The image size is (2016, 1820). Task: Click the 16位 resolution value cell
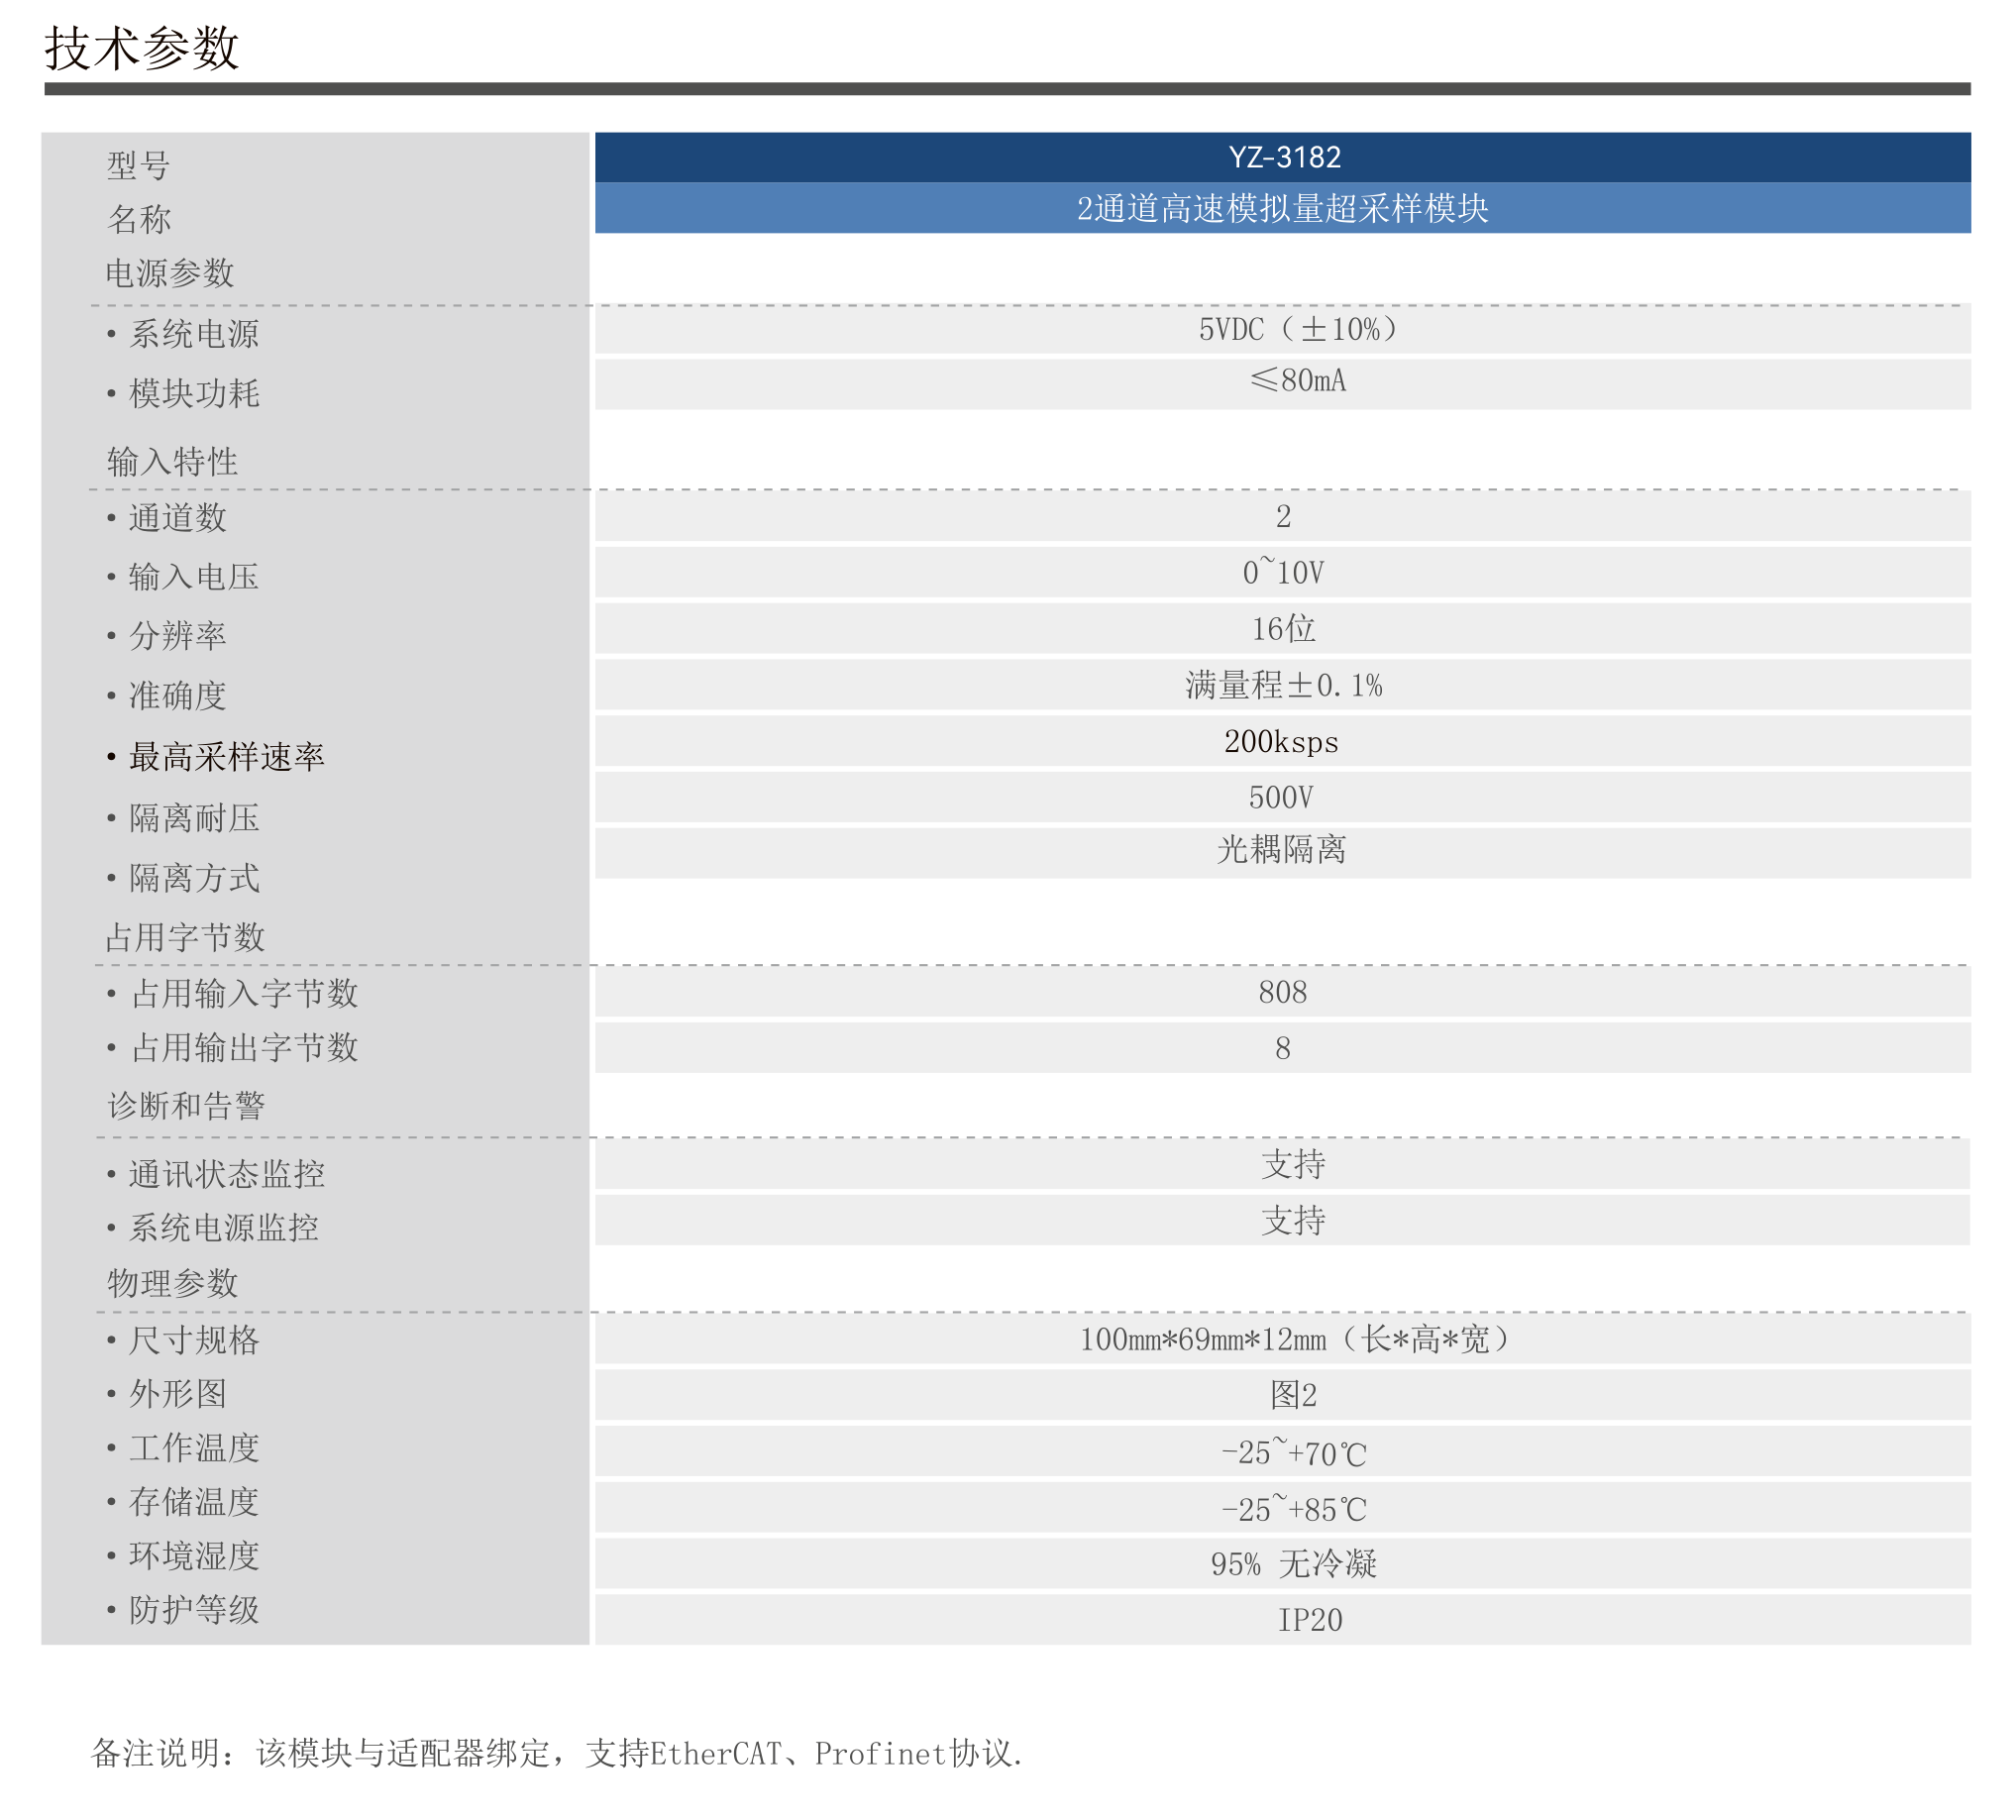point(1283,629)
